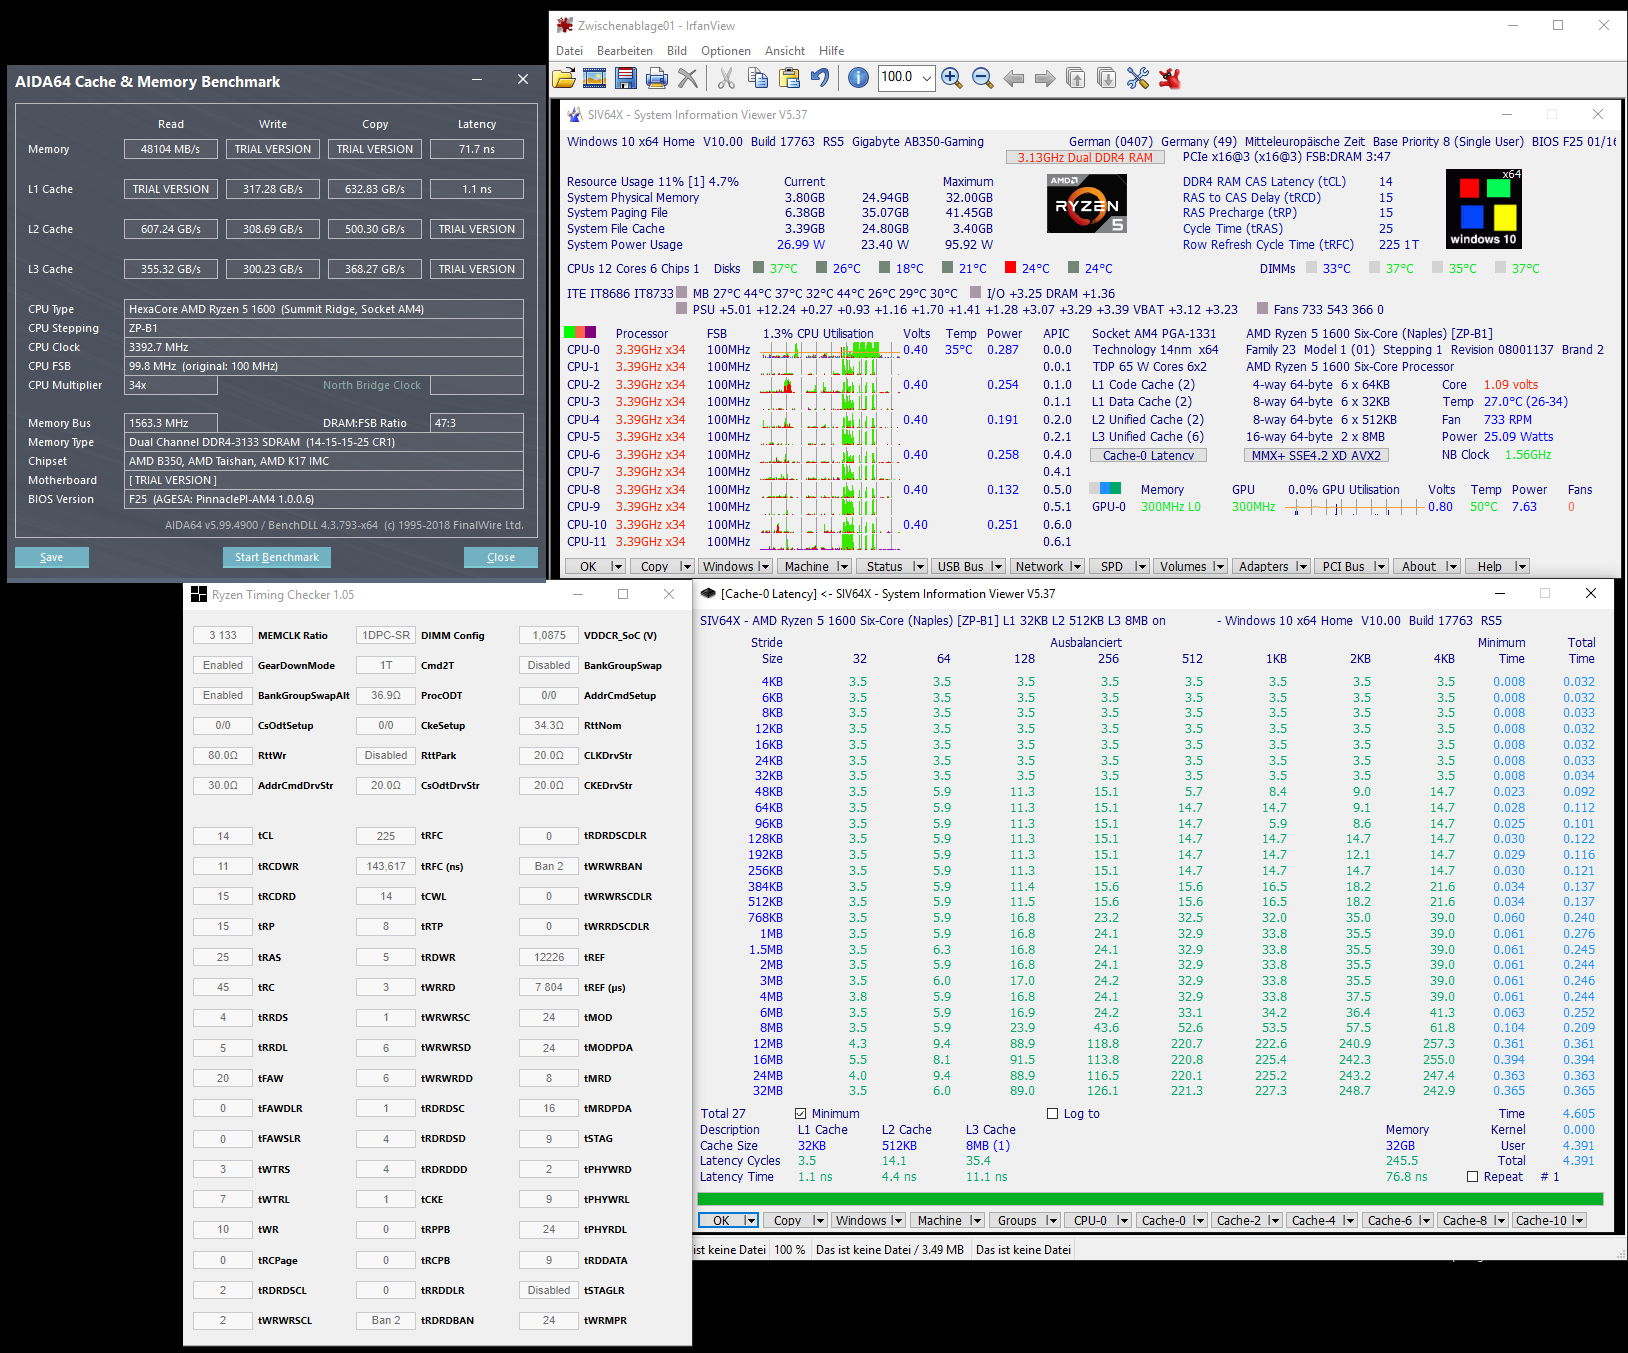
Task: Click the red CPU temperature square beside 24°C
Action: (x=1011, y=268)
